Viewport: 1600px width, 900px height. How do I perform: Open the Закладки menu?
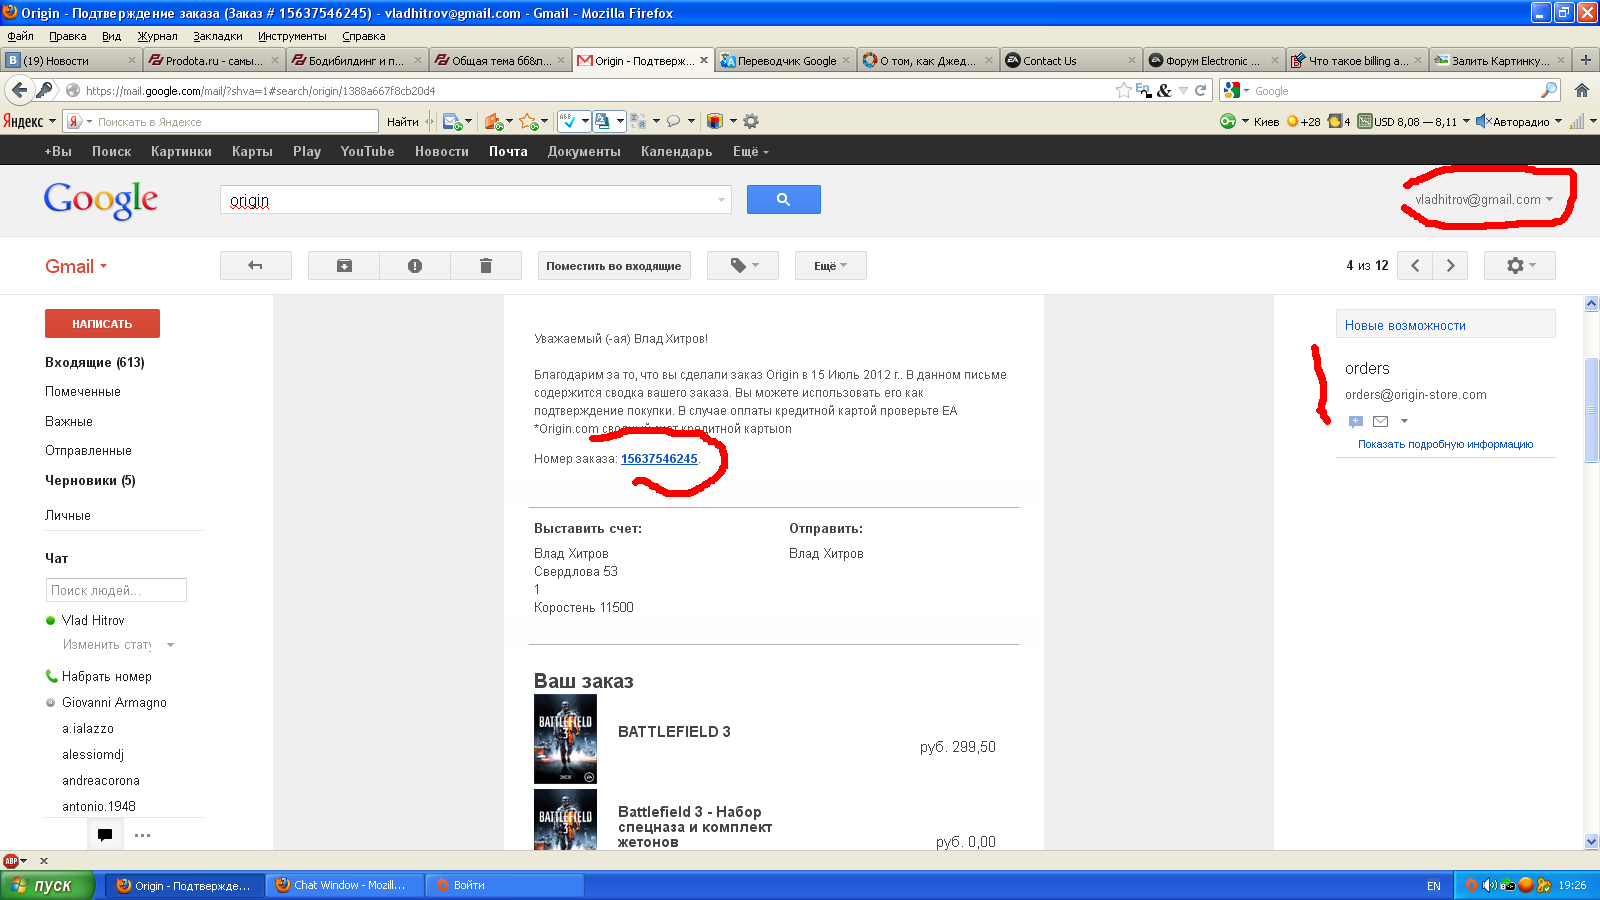(x=218, y=36)
